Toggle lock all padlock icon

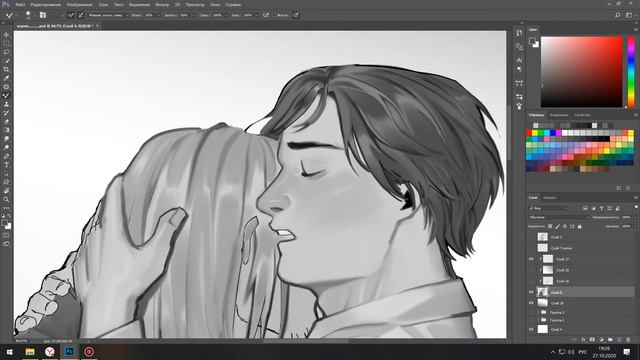coord(580,226)
